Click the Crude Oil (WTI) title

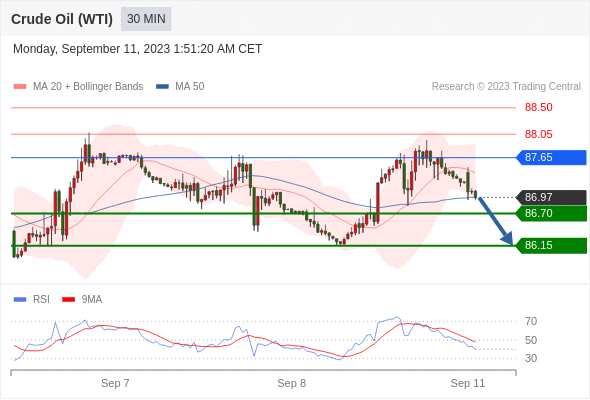coord(62,19)
